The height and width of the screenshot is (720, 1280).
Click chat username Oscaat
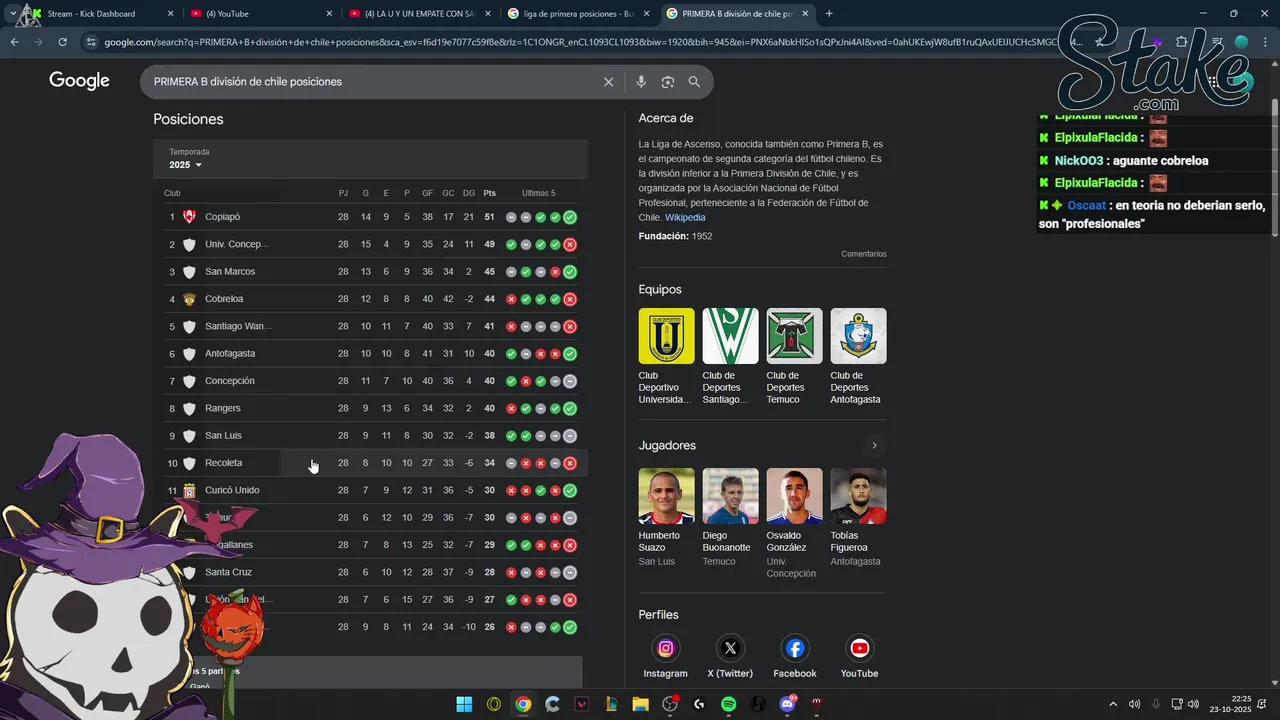(1086, 205)
